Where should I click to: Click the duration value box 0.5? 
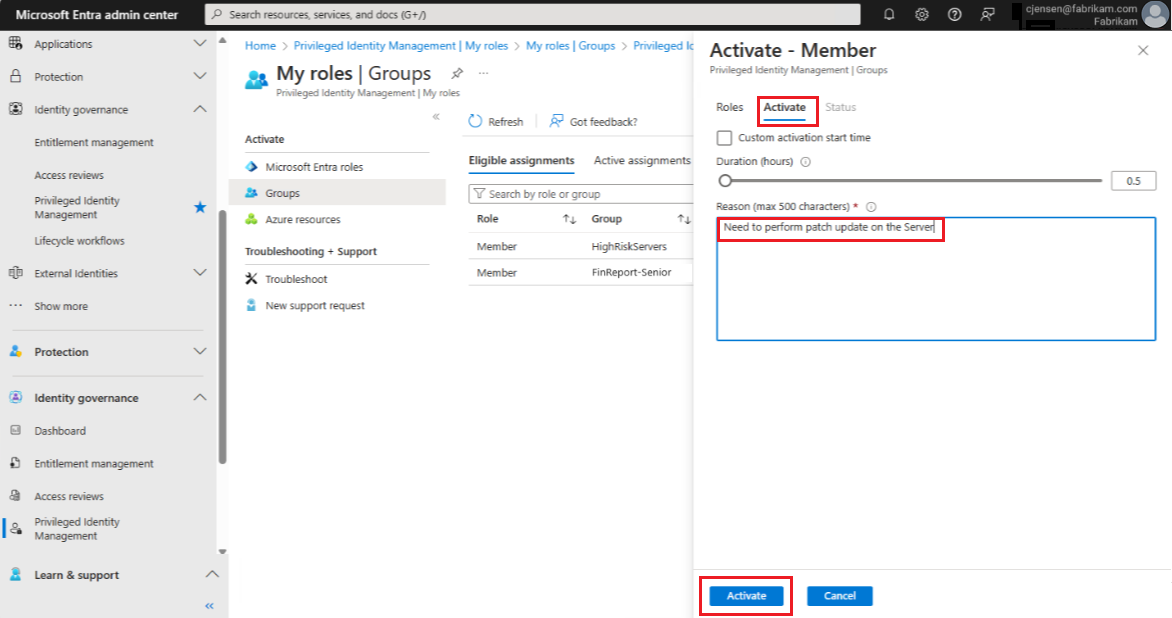(1133, 180)
